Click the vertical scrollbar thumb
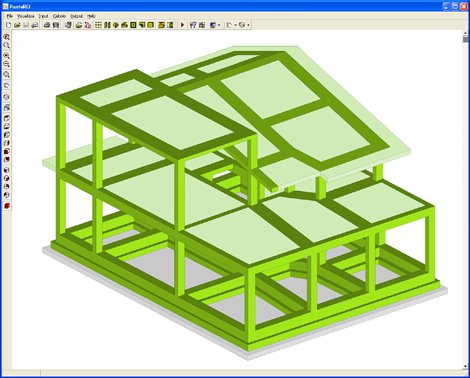470x378 pixels. pyautogui.click(x=466, y=39)
